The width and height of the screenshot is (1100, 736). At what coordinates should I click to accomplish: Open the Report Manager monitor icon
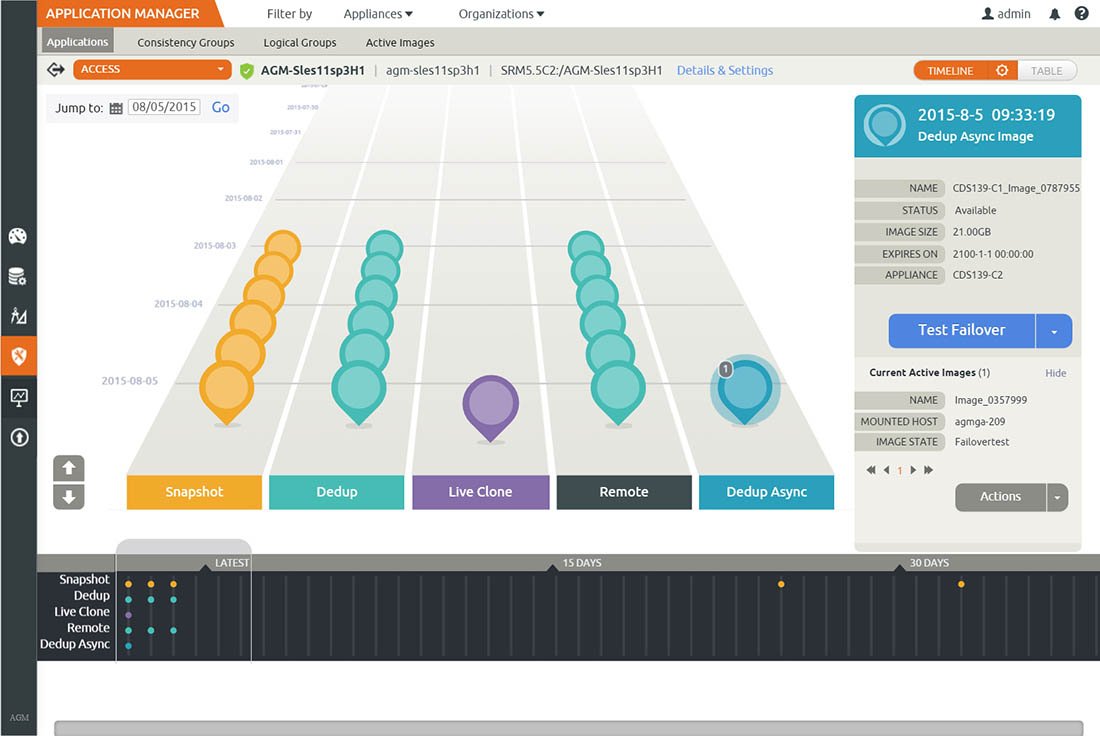(20, 396)
